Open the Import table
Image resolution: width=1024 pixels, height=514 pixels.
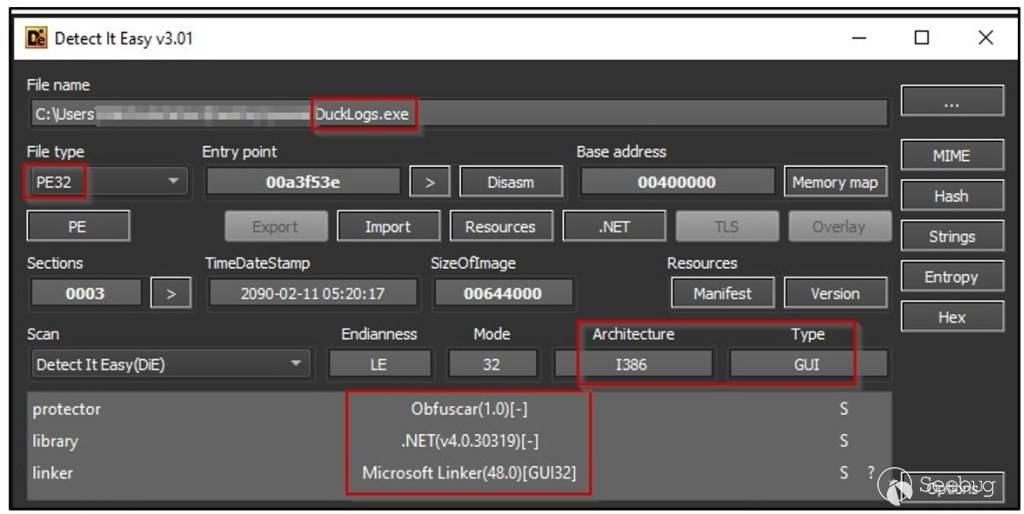point(388,227)
